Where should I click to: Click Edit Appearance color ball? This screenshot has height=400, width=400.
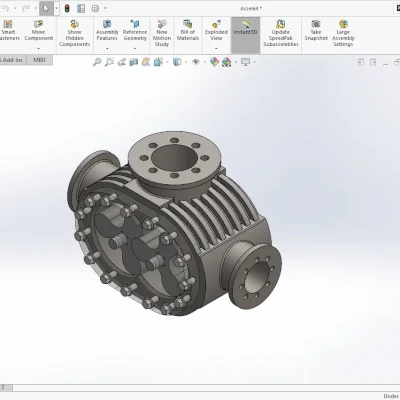[x=214, y=62]
